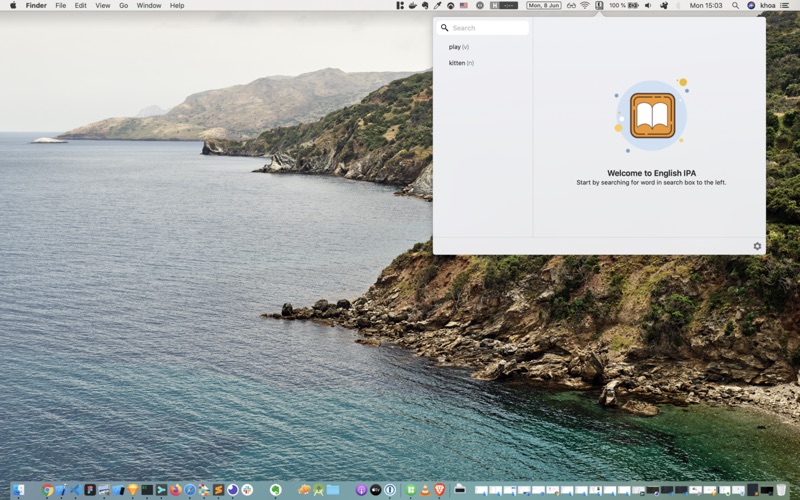The width and height of the screenshot is (800, 500).
Task: Open Spotlight search in menu bar
Action: pos(735,6)
